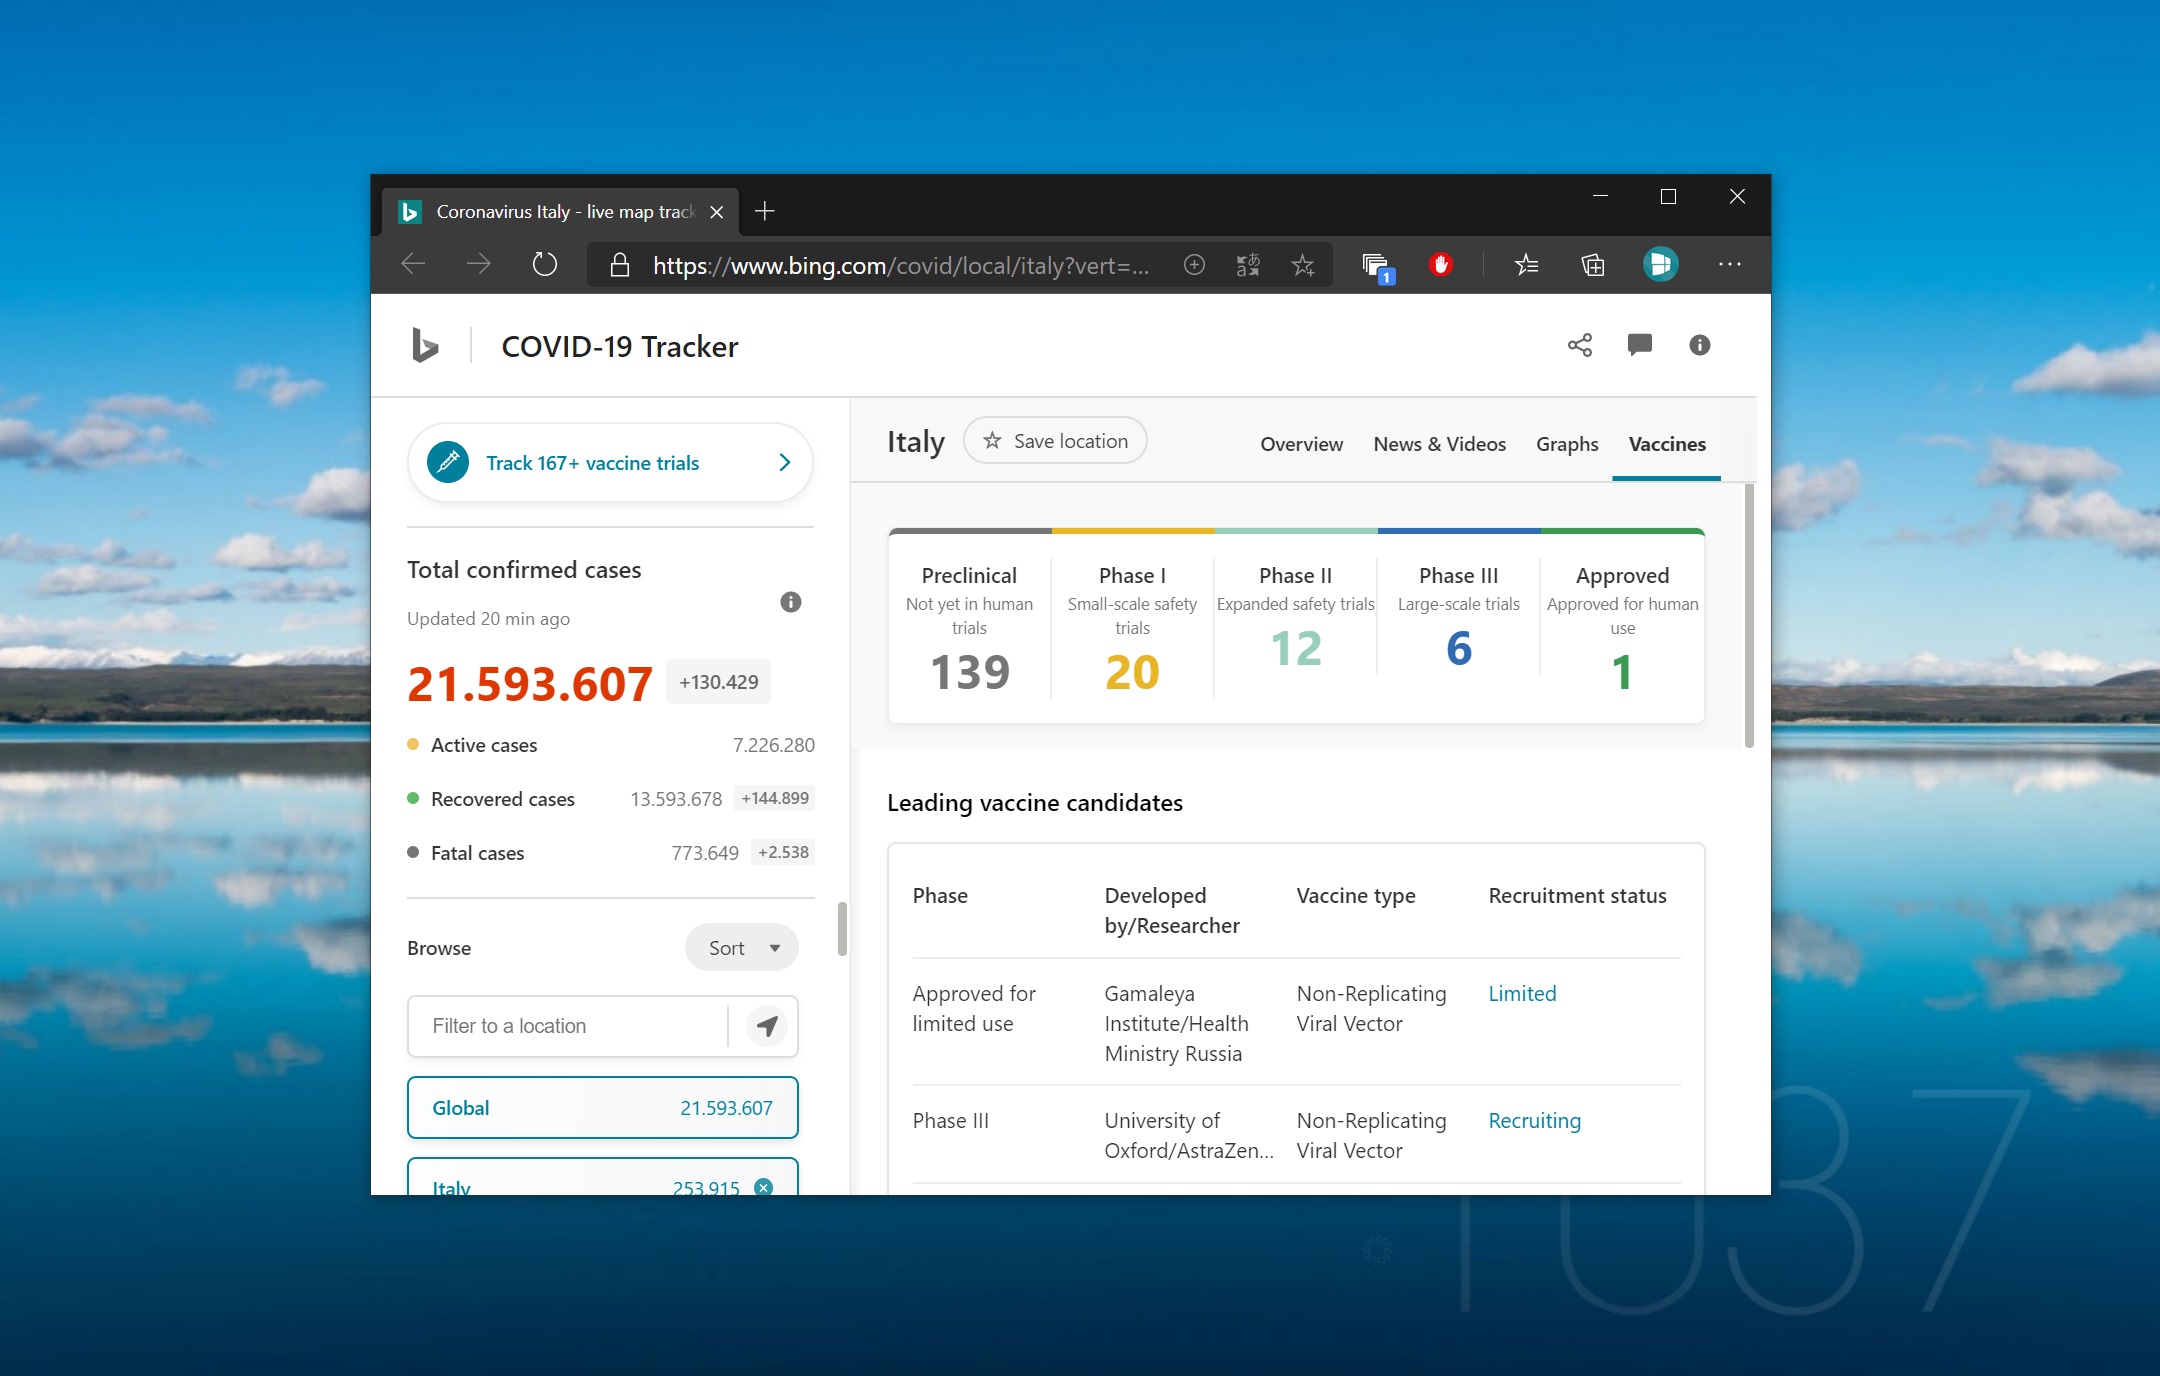Click the browser address bar URL
The image size is (2160, 1376).
(900, 266)
